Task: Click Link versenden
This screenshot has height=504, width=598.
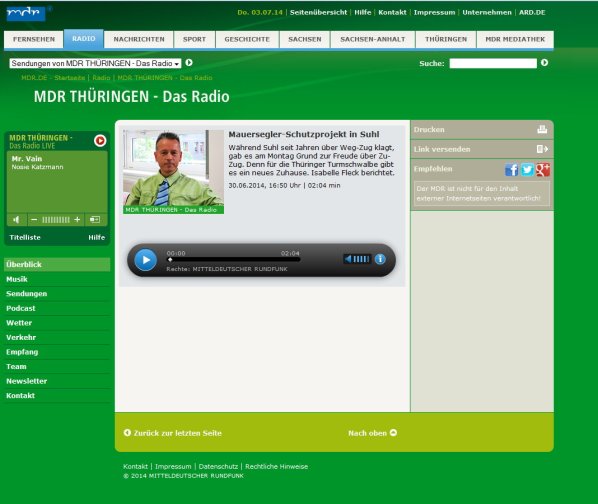Action: pos(442,149)
